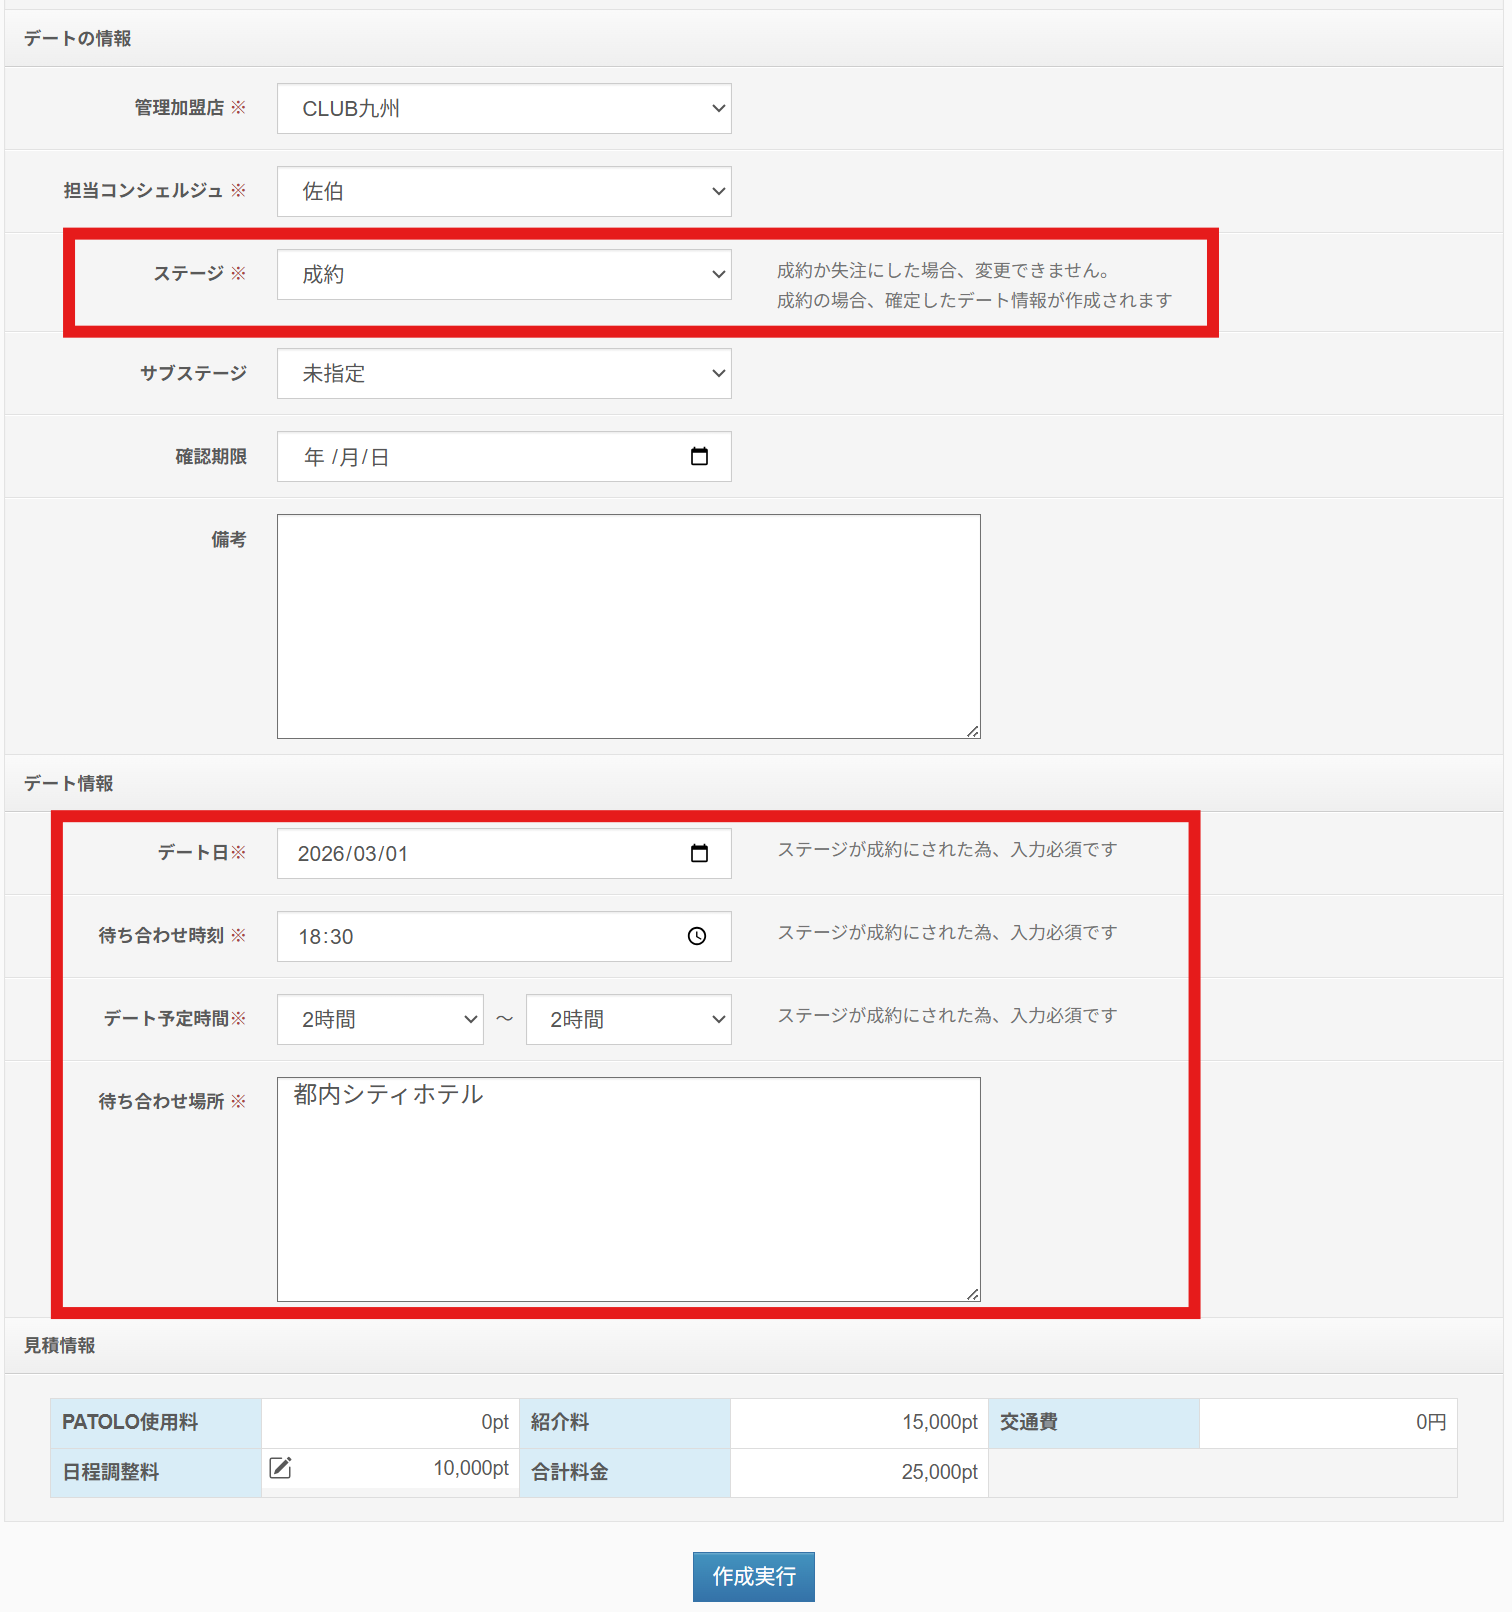Open calendar picker for デート日 field
Screen dimensions: 1512x1612
point(699,853)
